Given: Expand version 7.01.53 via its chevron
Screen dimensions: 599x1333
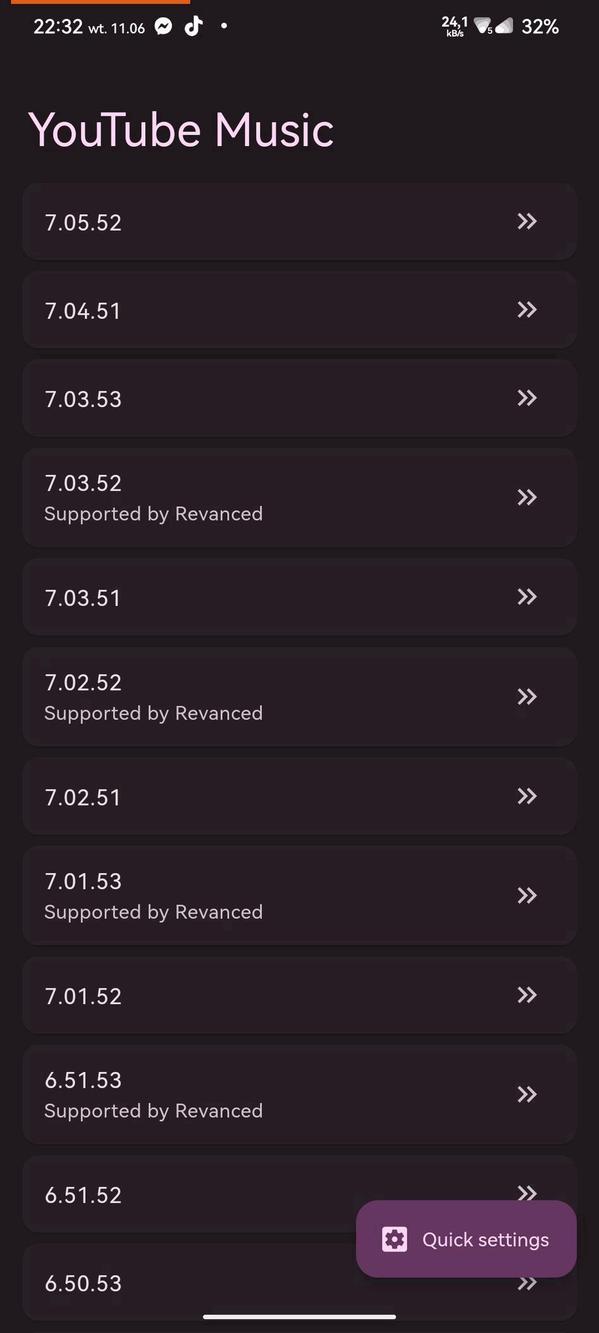Looking at the screenshot, I should (x=527, y=895).
